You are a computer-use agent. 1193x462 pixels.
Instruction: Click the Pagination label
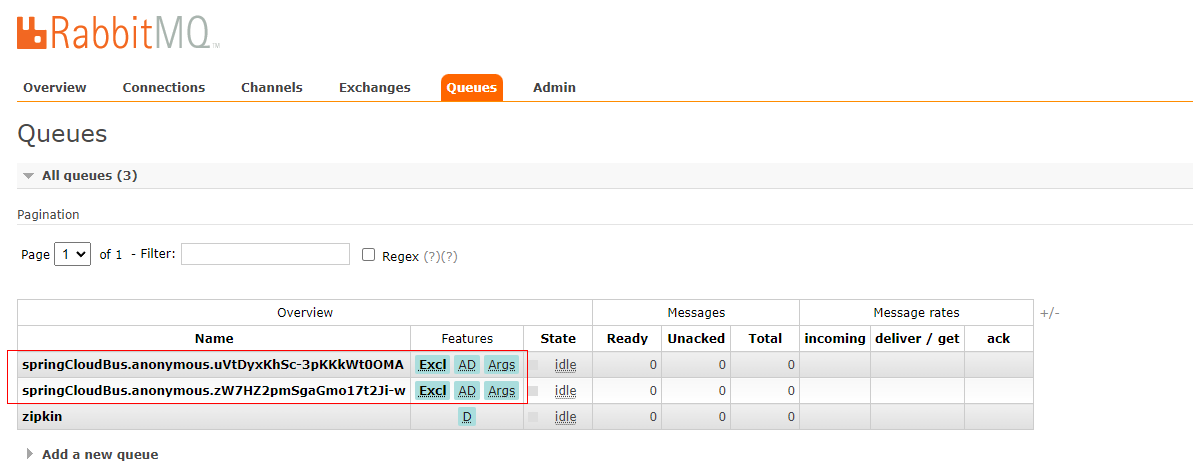point(49,215)
